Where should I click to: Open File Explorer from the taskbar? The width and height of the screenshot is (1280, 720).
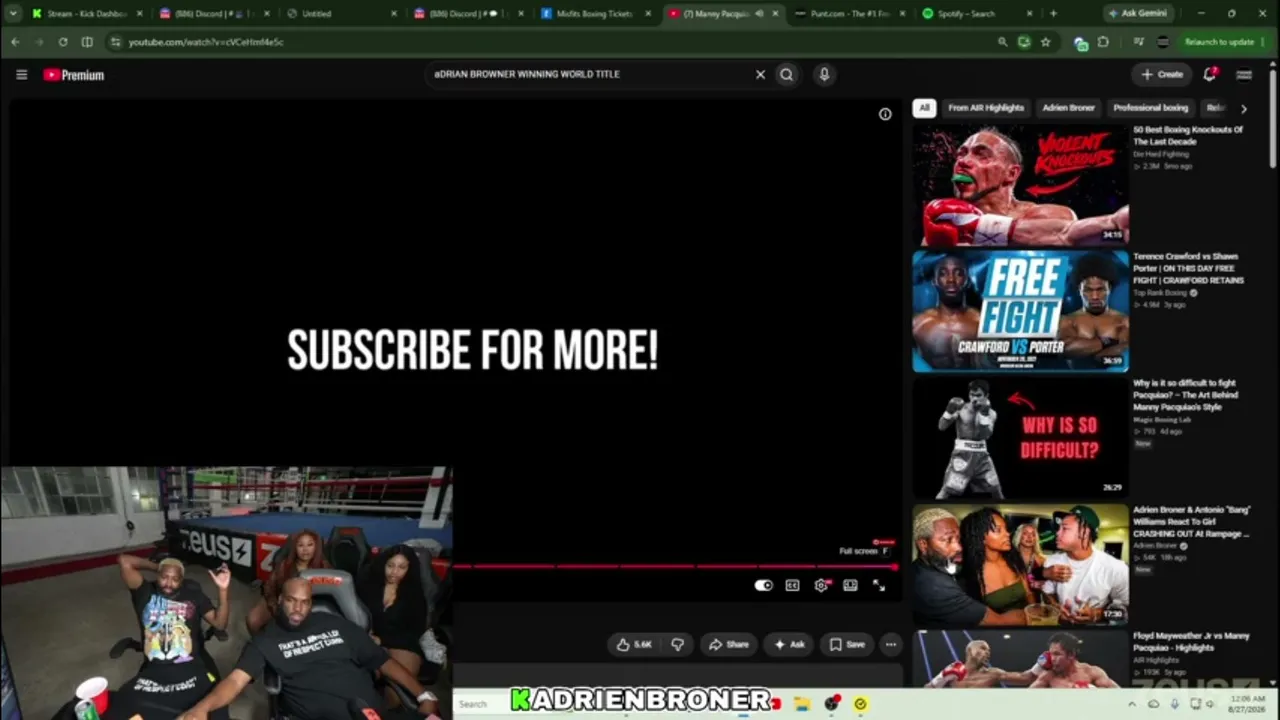[802, 704]
